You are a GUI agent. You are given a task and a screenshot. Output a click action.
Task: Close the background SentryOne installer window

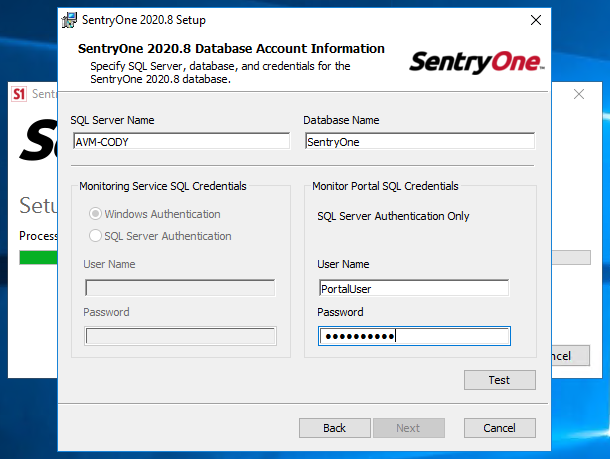(579, 94)
